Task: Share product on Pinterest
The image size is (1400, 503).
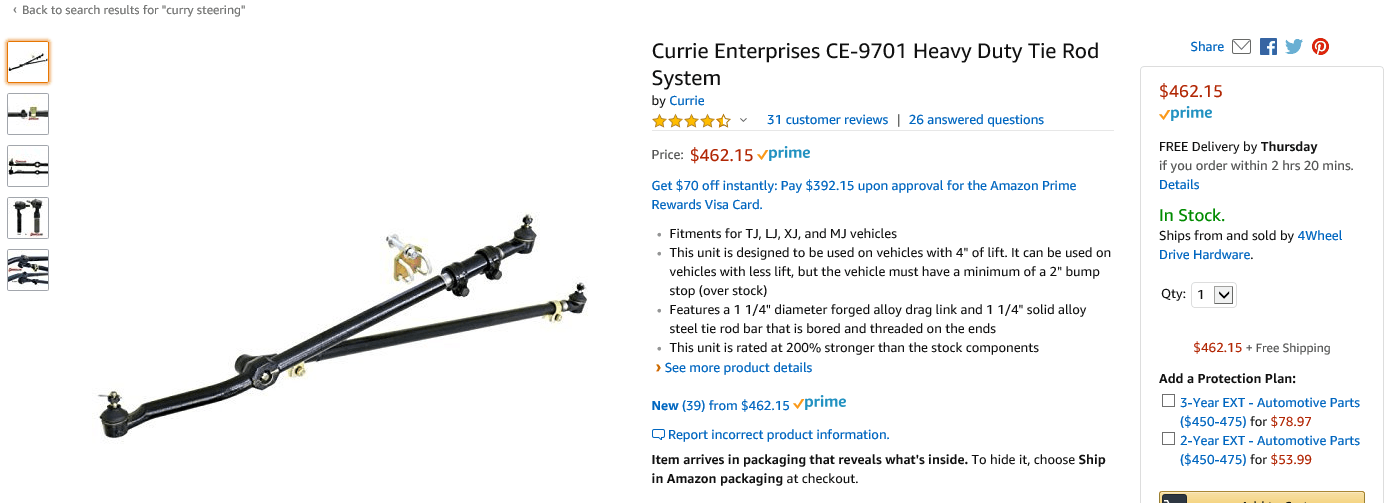Action: coord(1320,47)
